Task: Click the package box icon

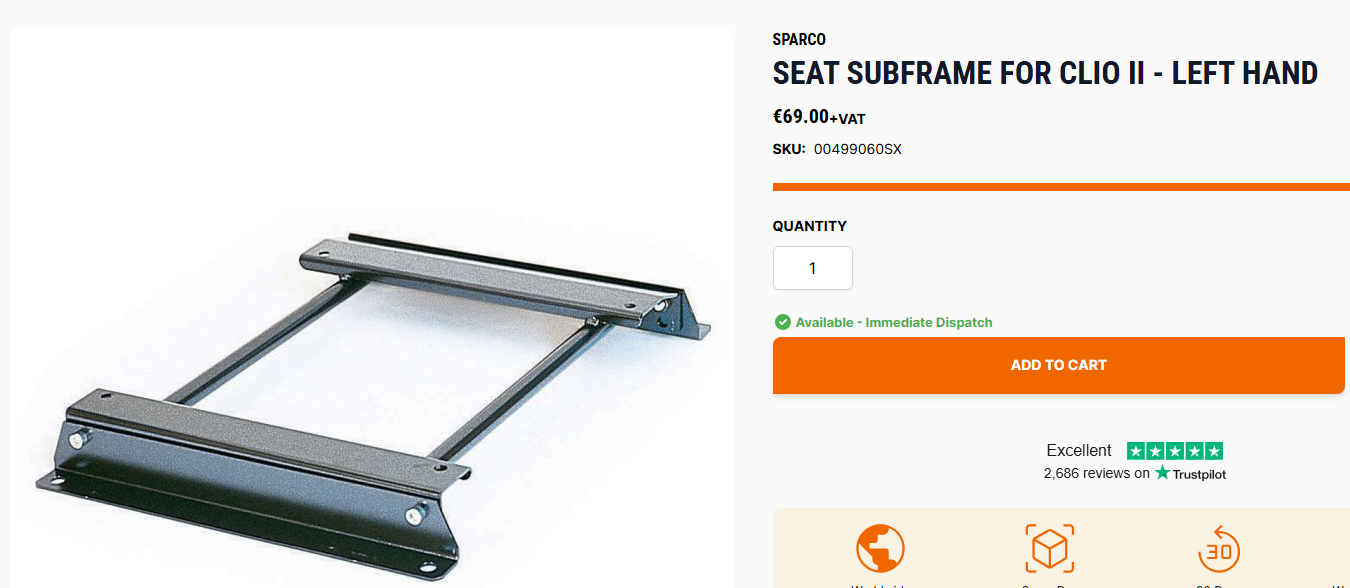Action: tap(1050, 549)
